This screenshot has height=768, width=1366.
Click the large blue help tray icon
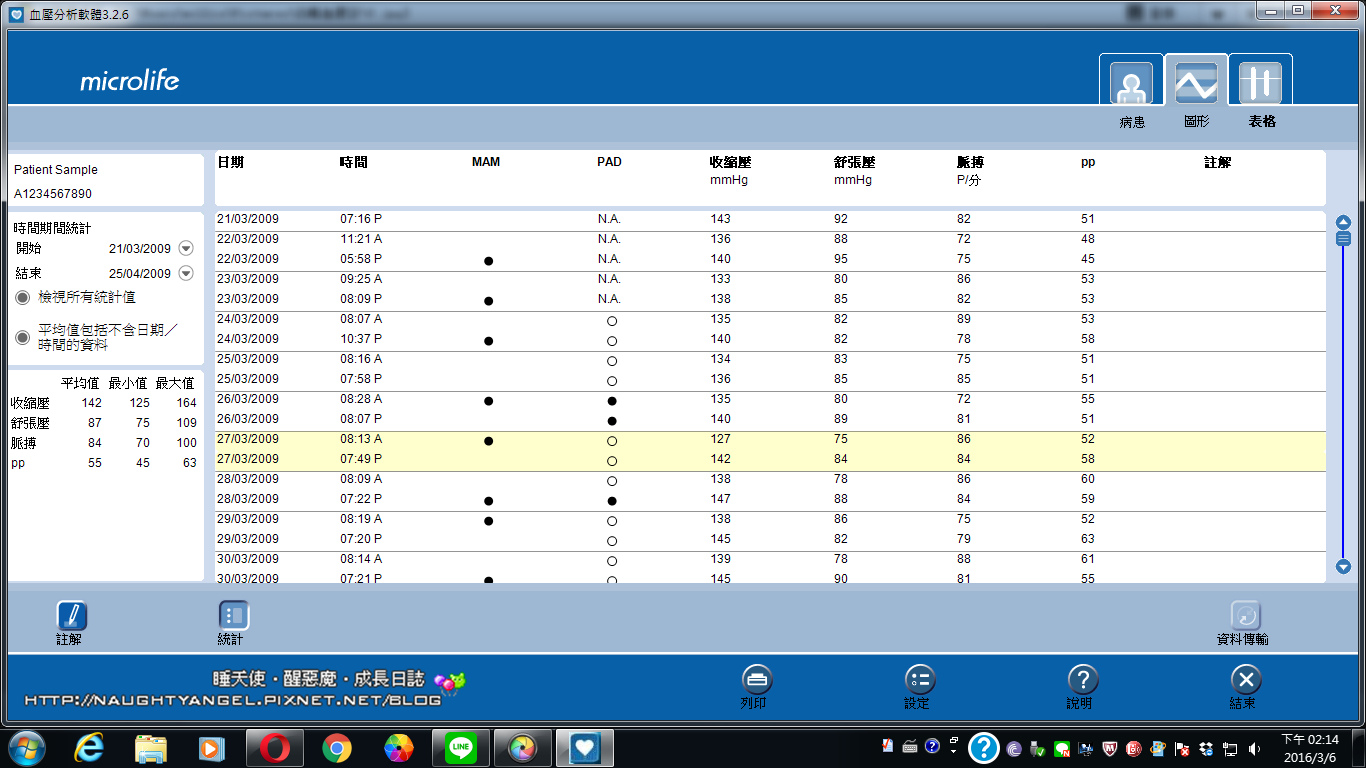[984, 748]
